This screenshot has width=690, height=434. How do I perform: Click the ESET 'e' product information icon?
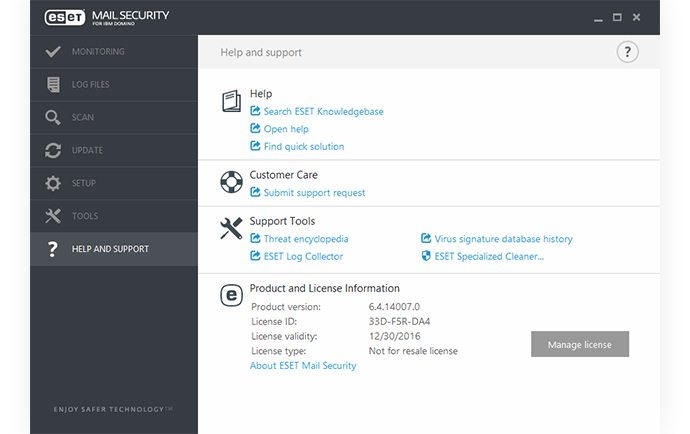click(231, 295)
